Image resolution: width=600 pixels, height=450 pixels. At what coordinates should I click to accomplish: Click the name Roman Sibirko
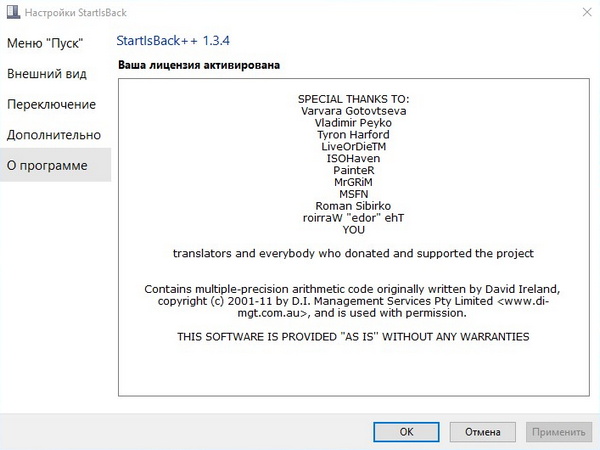[x=353, y=206]
